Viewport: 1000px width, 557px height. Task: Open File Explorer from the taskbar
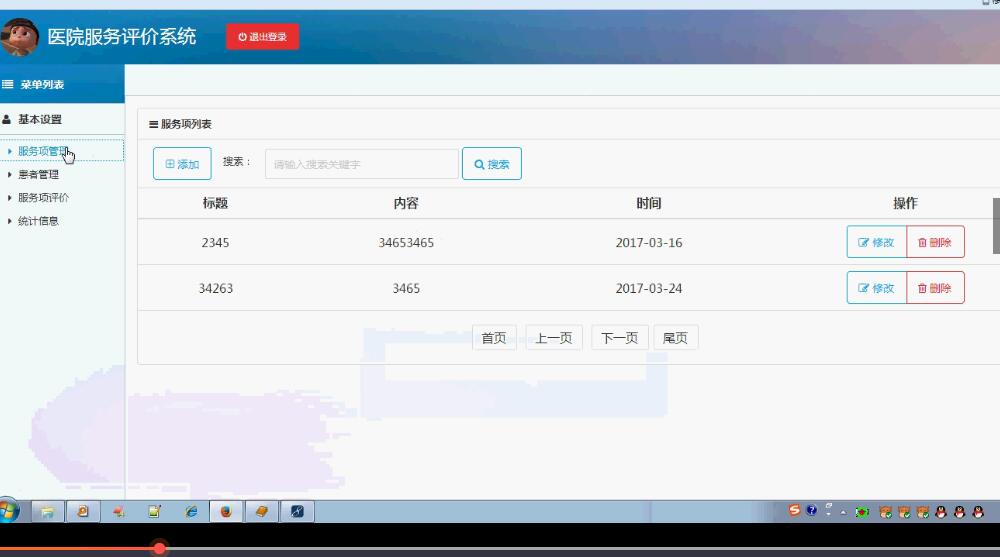[47, 511]
